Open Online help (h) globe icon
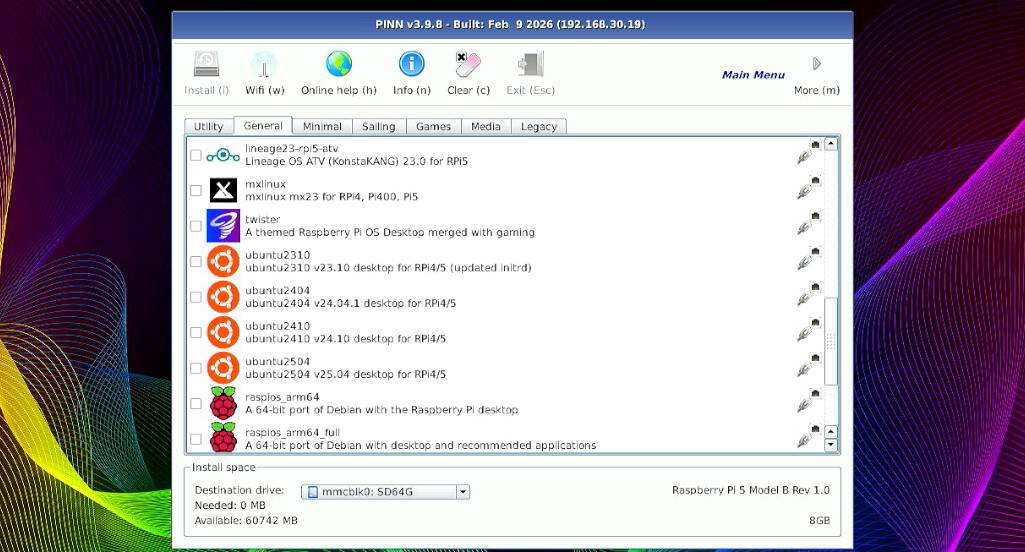The image size is (1025, 552). [339, 64]
